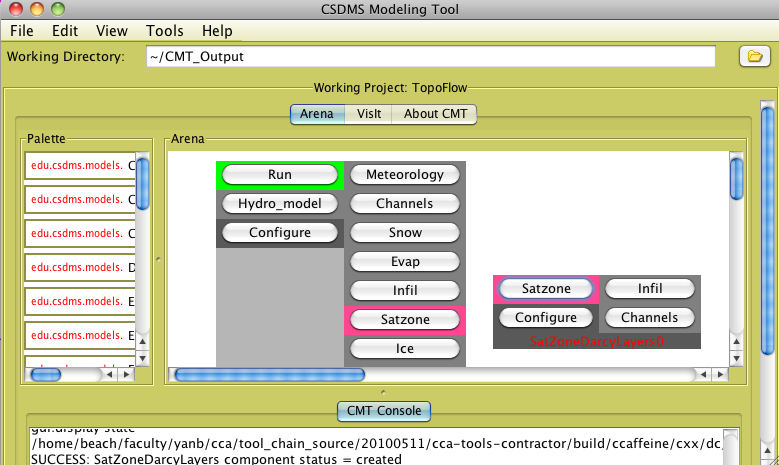The height and width of the screenshot is (465, 779).
Task: Click the Palette scroll up arrow
Action: (143, 341)
